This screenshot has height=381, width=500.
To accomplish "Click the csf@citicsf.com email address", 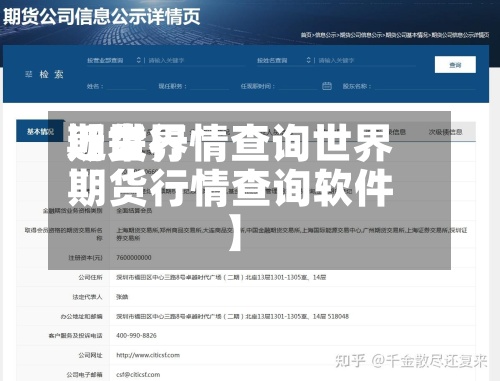I will click(138, 375).
